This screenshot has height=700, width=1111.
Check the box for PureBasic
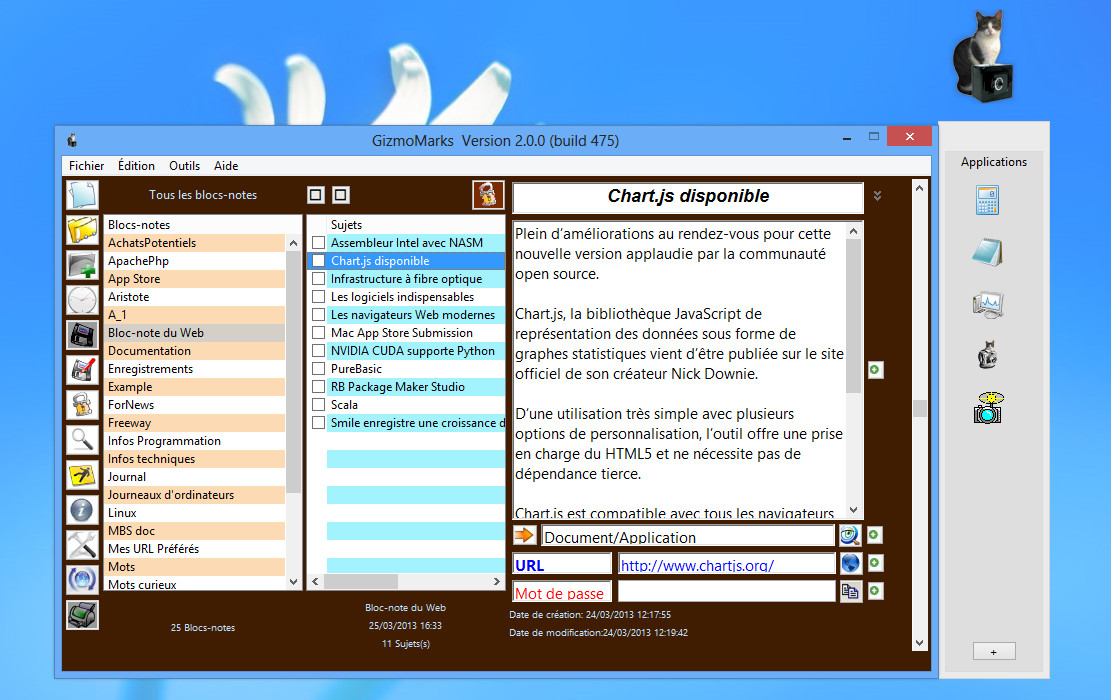point(319,369)
